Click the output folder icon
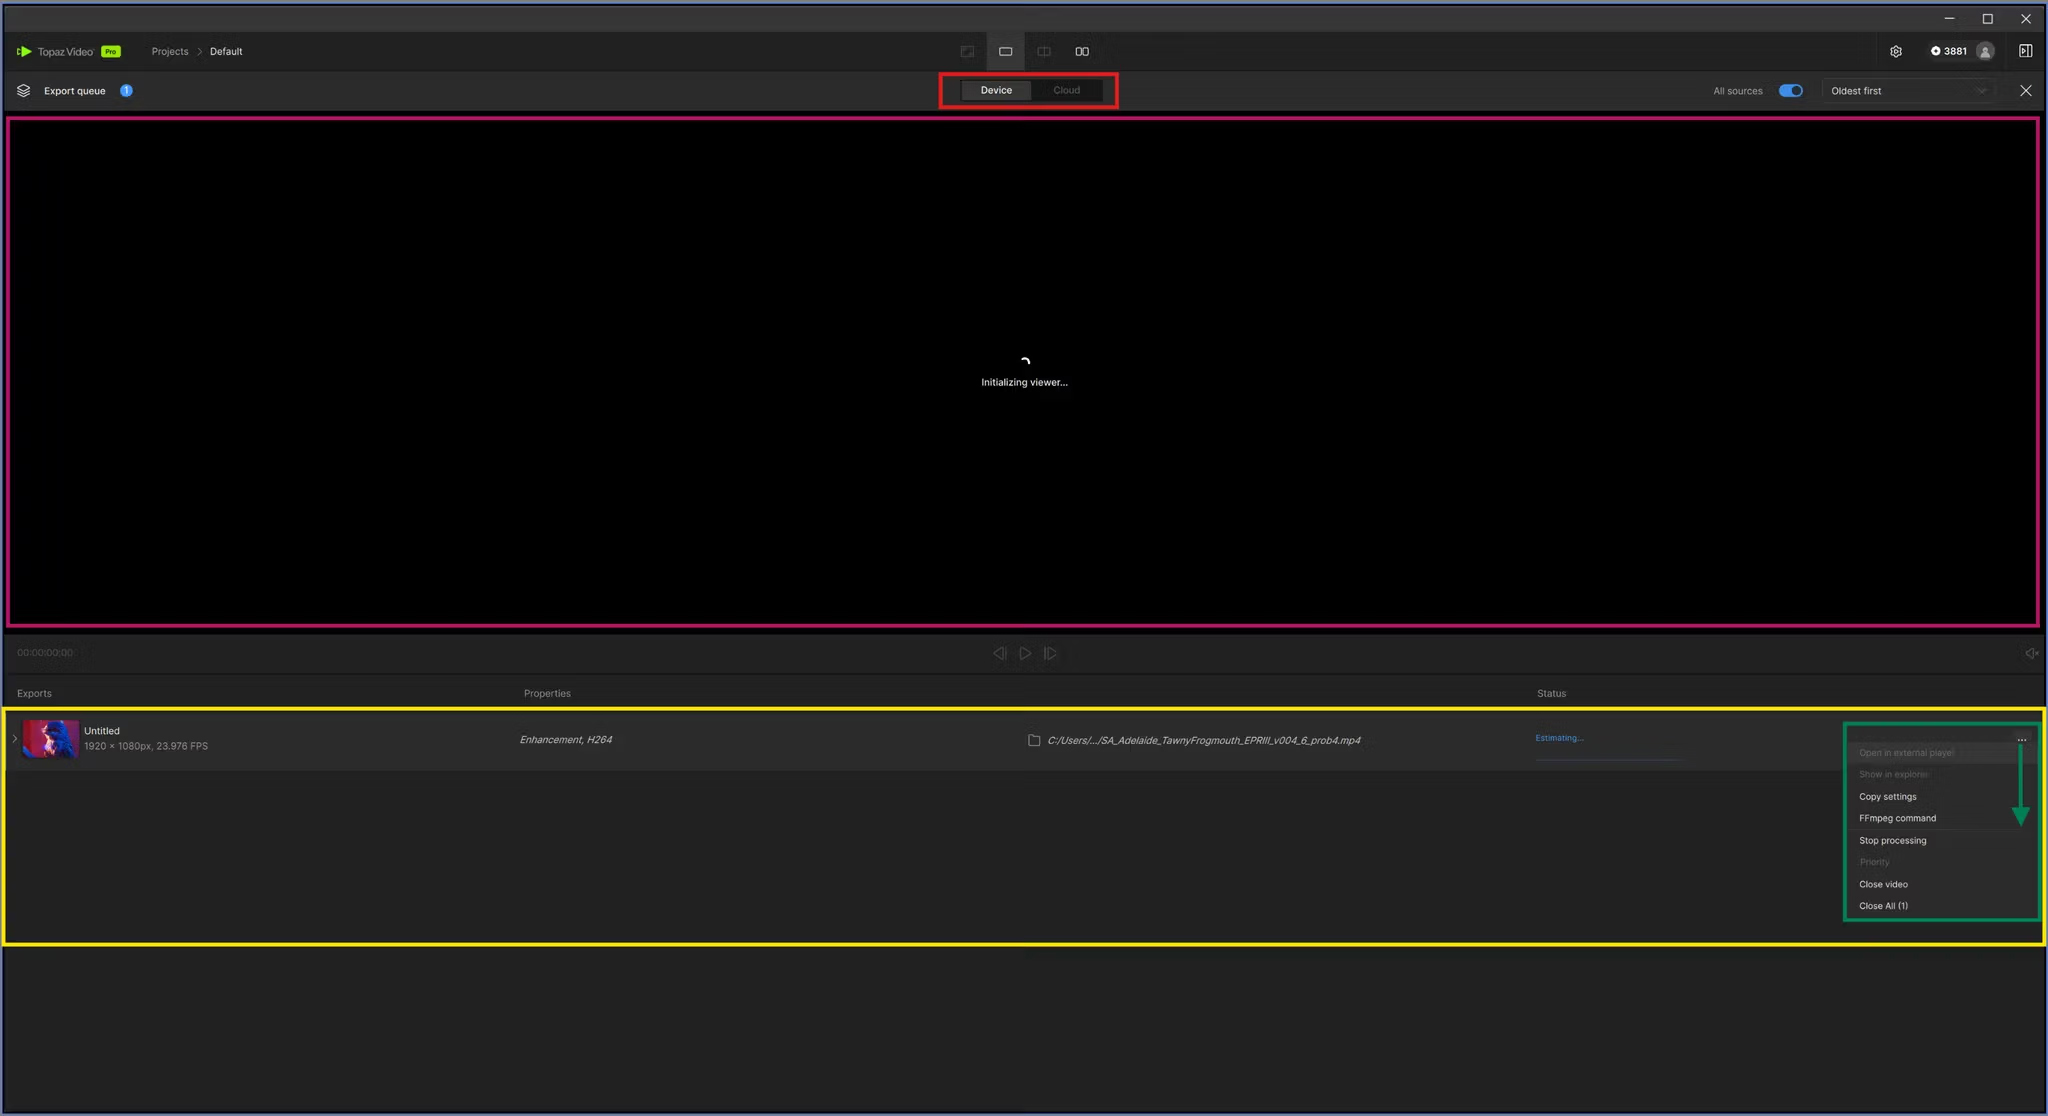The height and width of the screenshot is (1116, 2048). point(1034,740)
